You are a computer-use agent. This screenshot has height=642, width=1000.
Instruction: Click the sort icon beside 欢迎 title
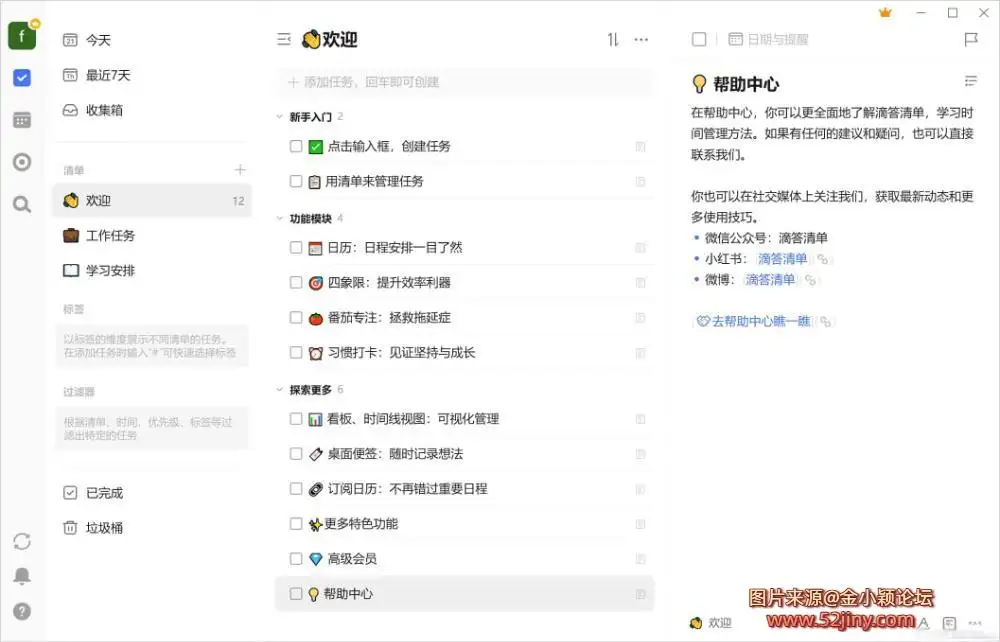point(613,40)
